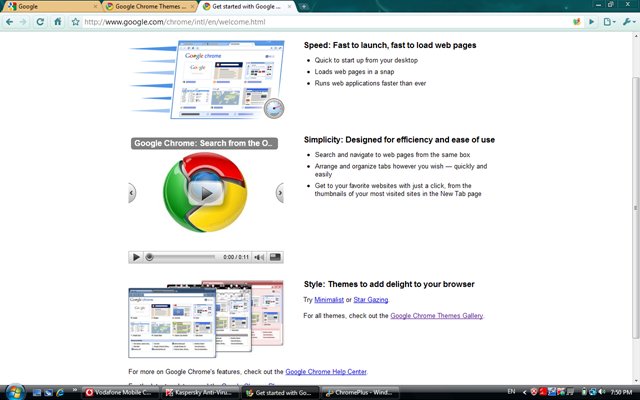Open a new tab with plus button
This screenshot has height=400, width=640.
coord(304,7)
